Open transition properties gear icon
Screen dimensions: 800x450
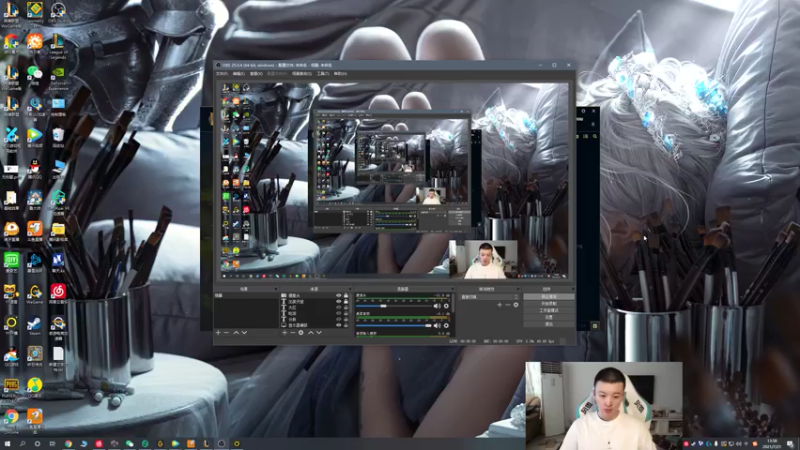coord(516,305)
